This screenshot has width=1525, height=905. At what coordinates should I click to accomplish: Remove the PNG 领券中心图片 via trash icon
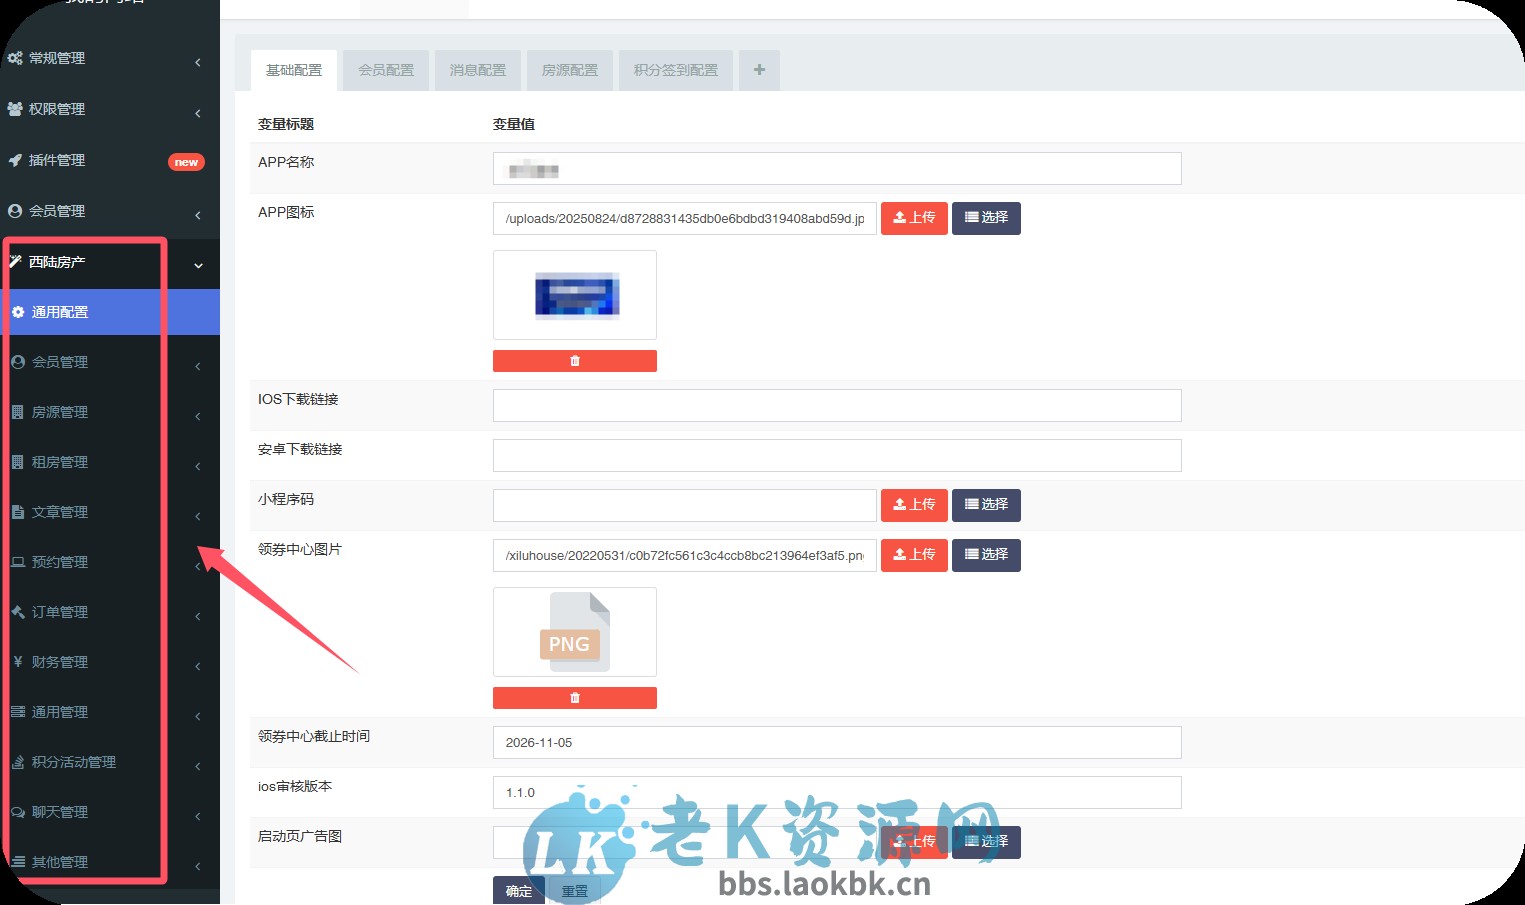coord(574,697)
